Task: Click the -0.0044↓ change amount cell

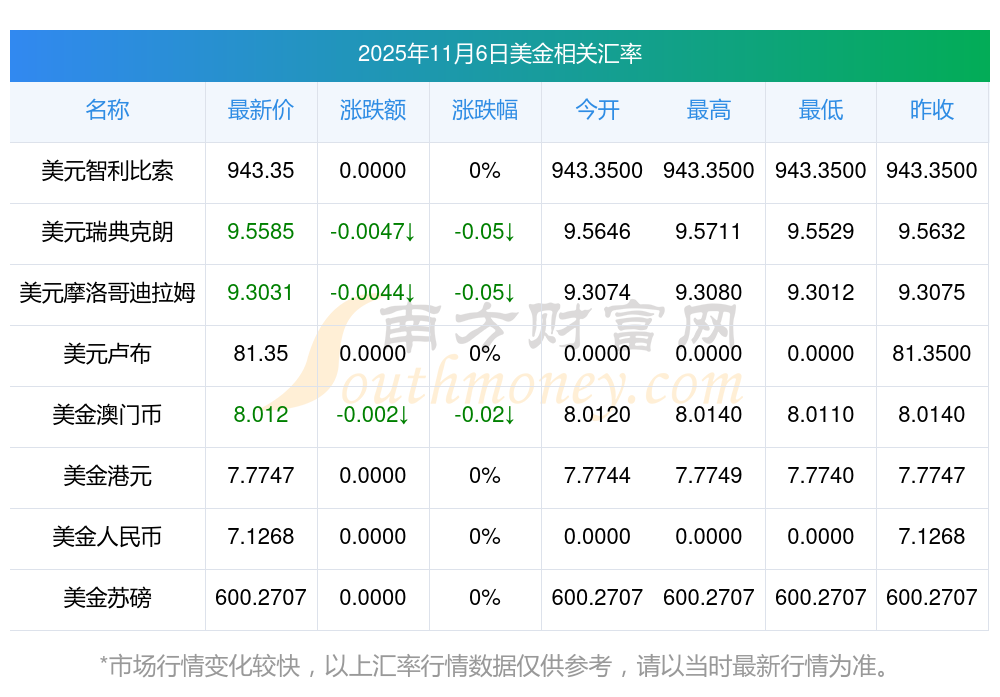Action: pos(373,293)
